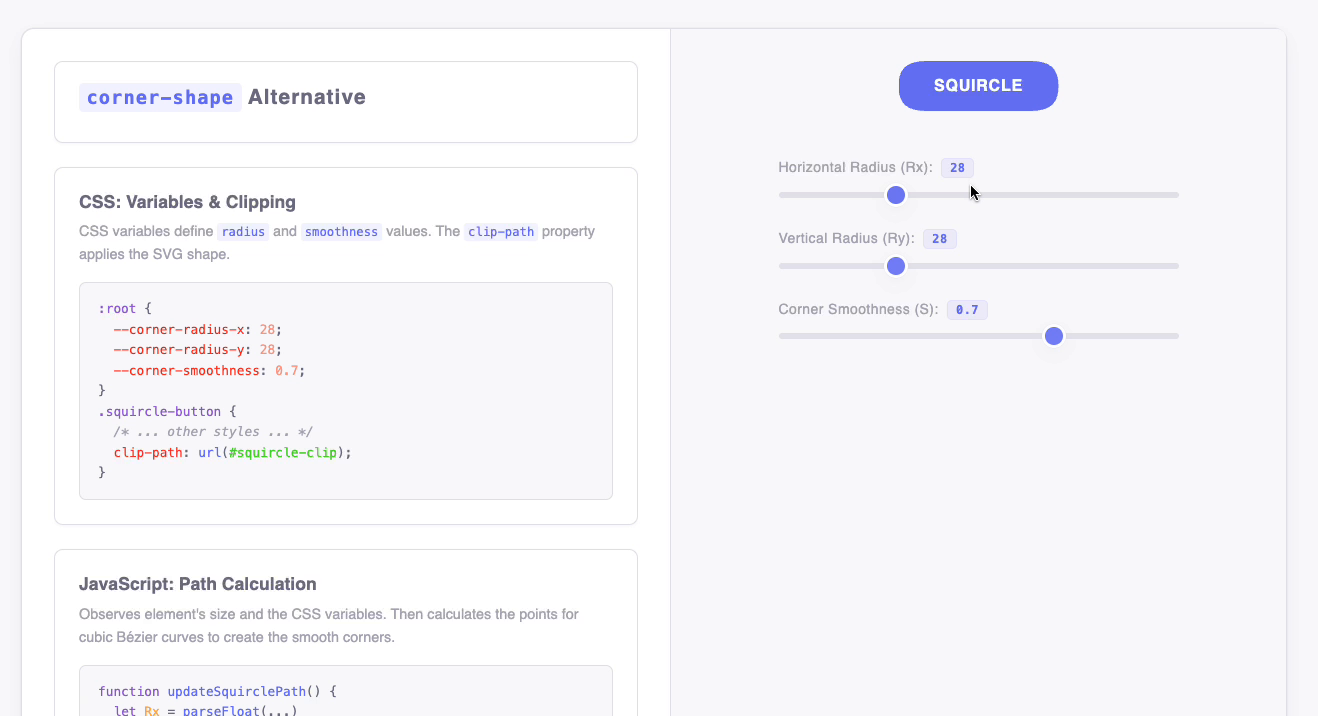Click the Corner Smoothness slider handle

tap(1053, 336)
